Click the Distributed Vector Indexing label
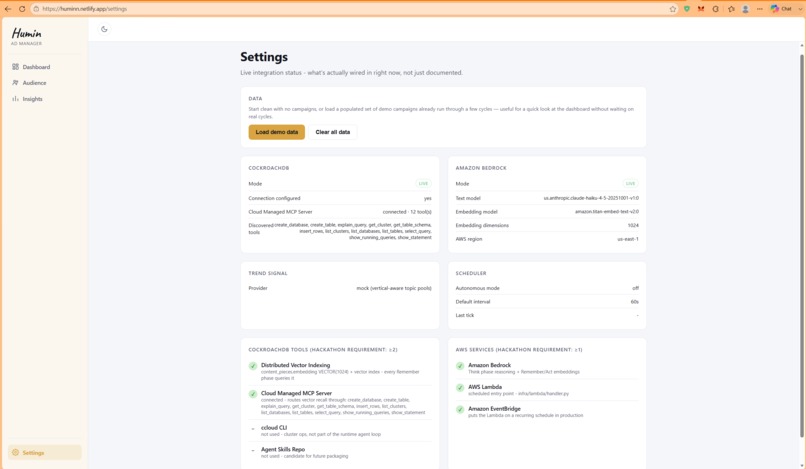The width and height of the screenshot is (806, 469). [296, 365]
